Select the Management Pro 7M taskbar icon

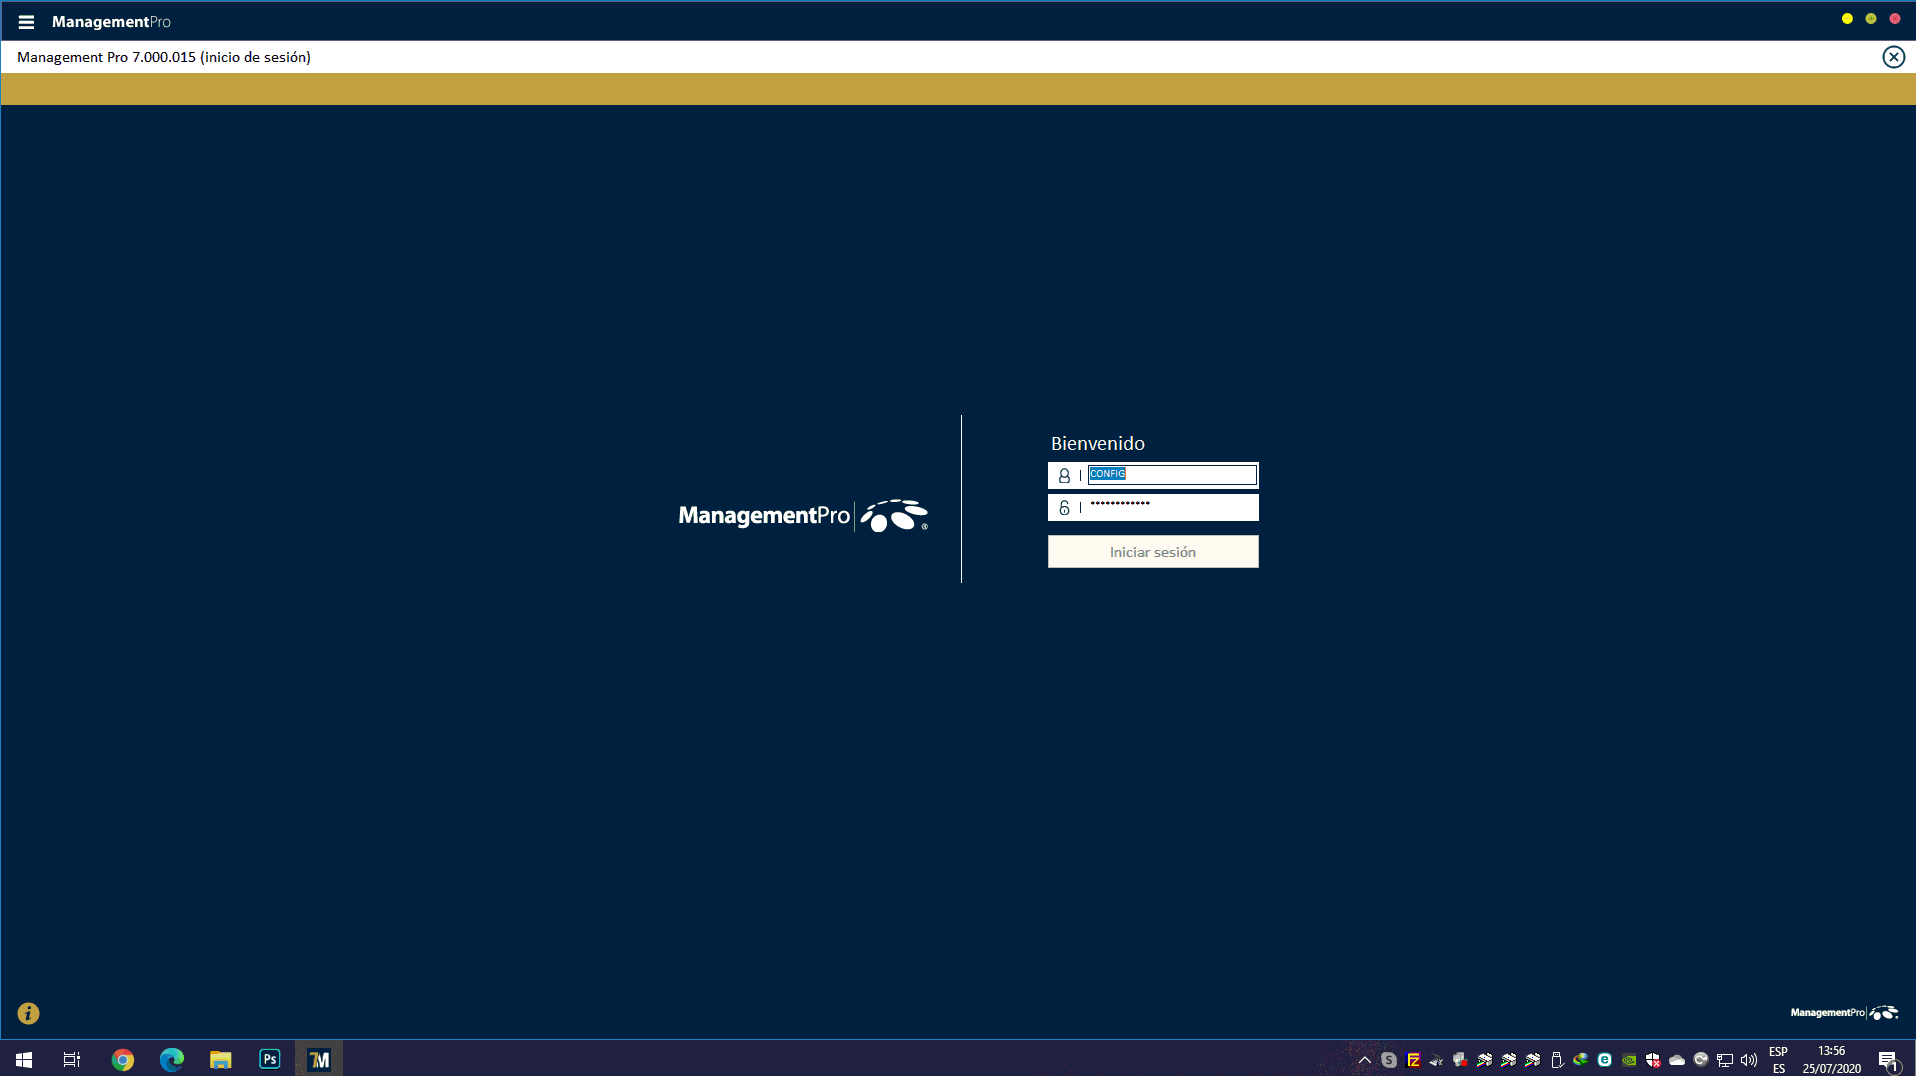coord(319,1060)
